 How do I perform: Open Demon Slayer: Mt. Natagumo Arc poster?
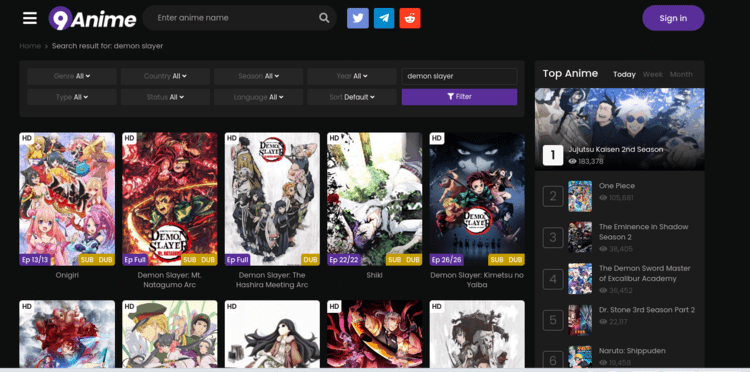[170, 199]
